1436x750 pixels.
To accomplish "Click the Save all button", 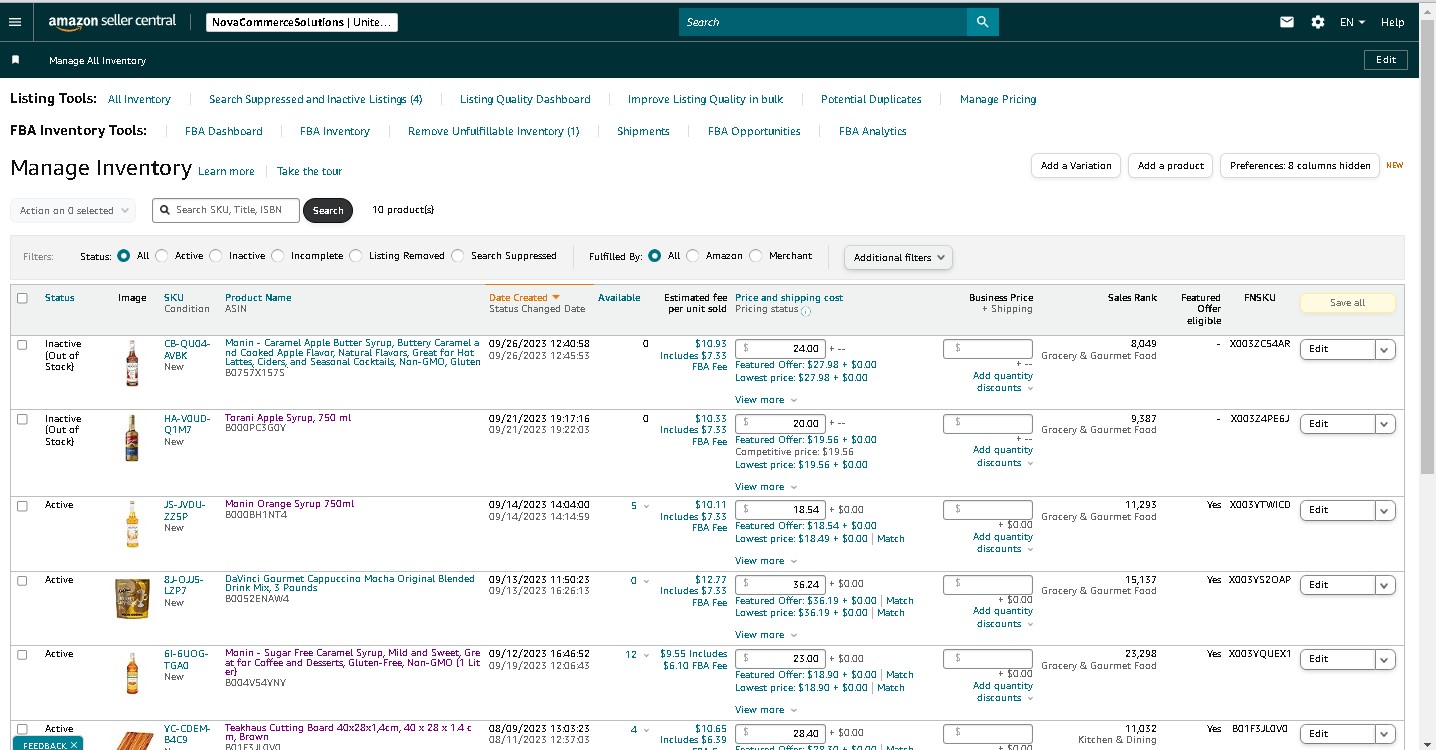I will 1347,302.
